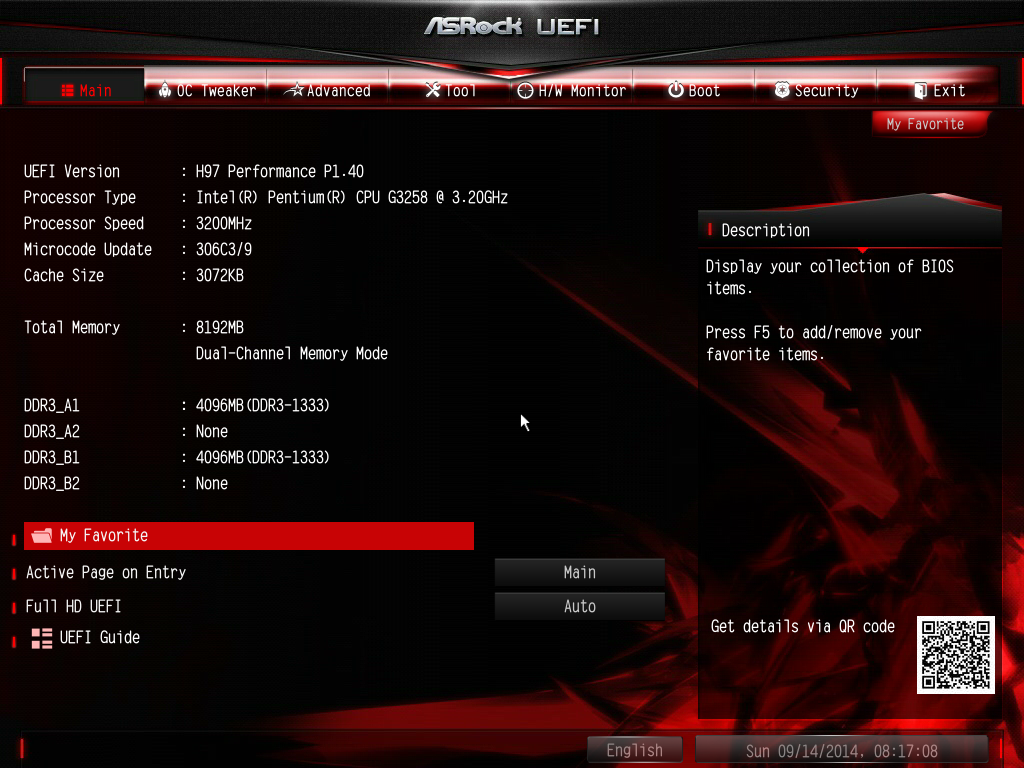
Task: Click the My Favorite button at top right
Action: coord(929,124)
